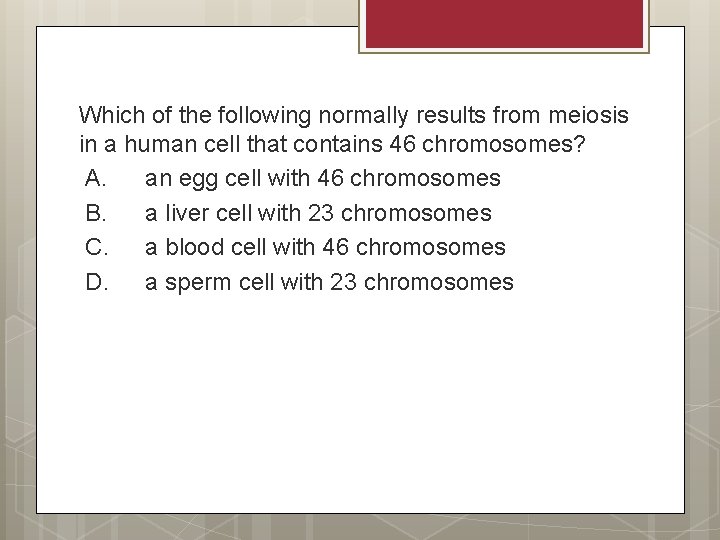
Task: Click the word "Which" starting the question
Action: pyautogui.click(x=106, y=115)
